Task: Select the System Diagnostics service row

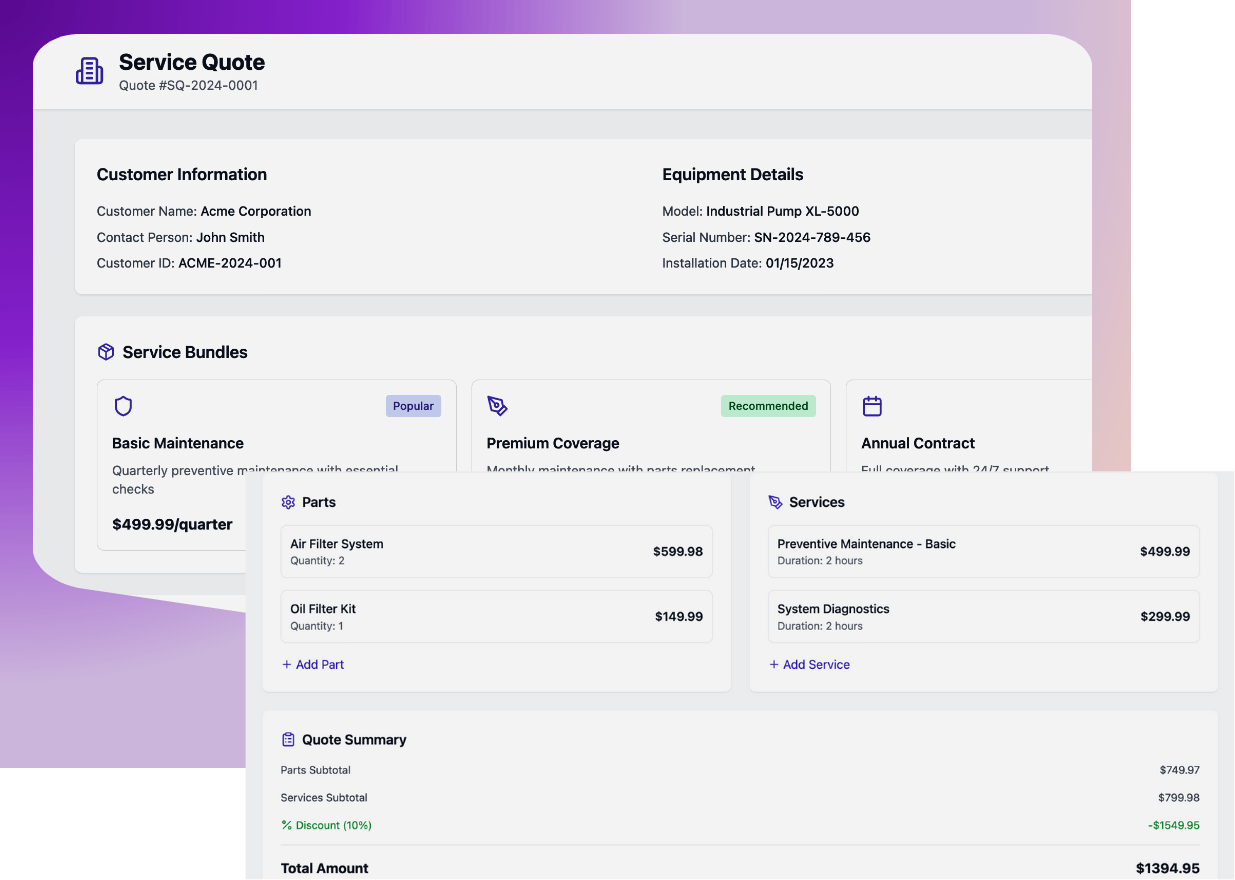Action: (x=984, y=617)
